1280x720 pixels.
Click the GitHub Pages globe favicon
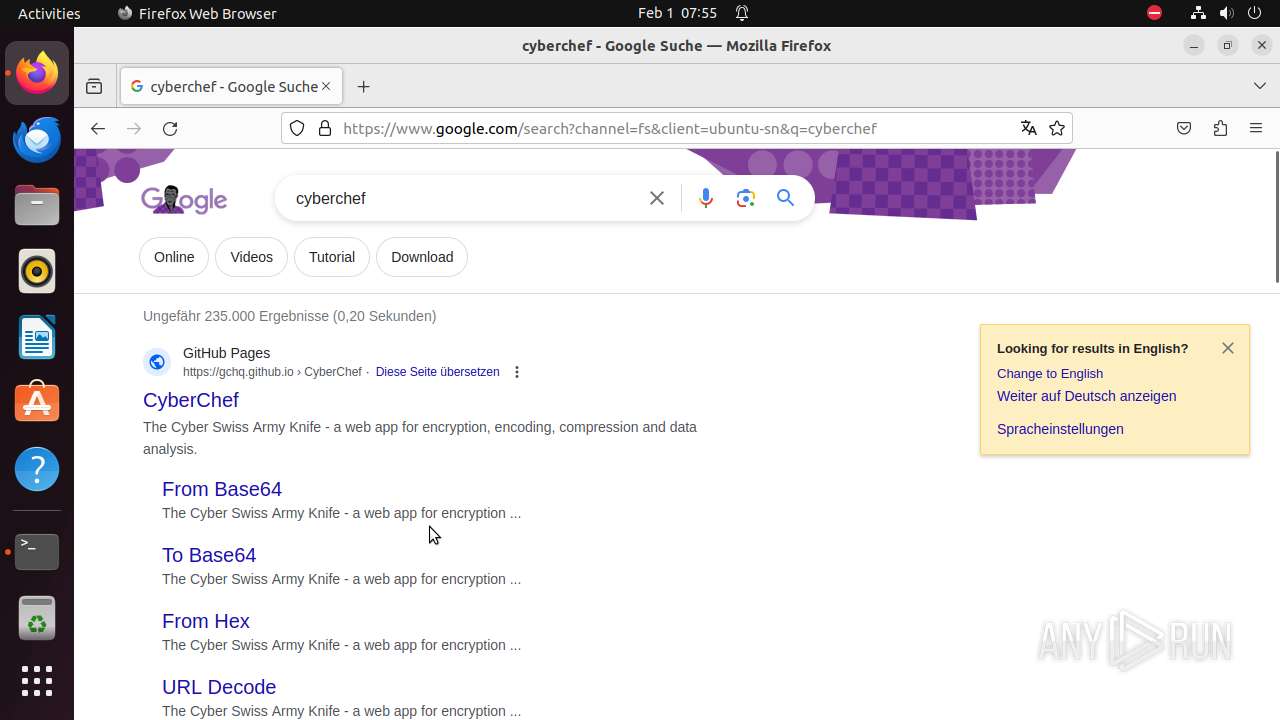pyautogui.click(x=157, y=362)
